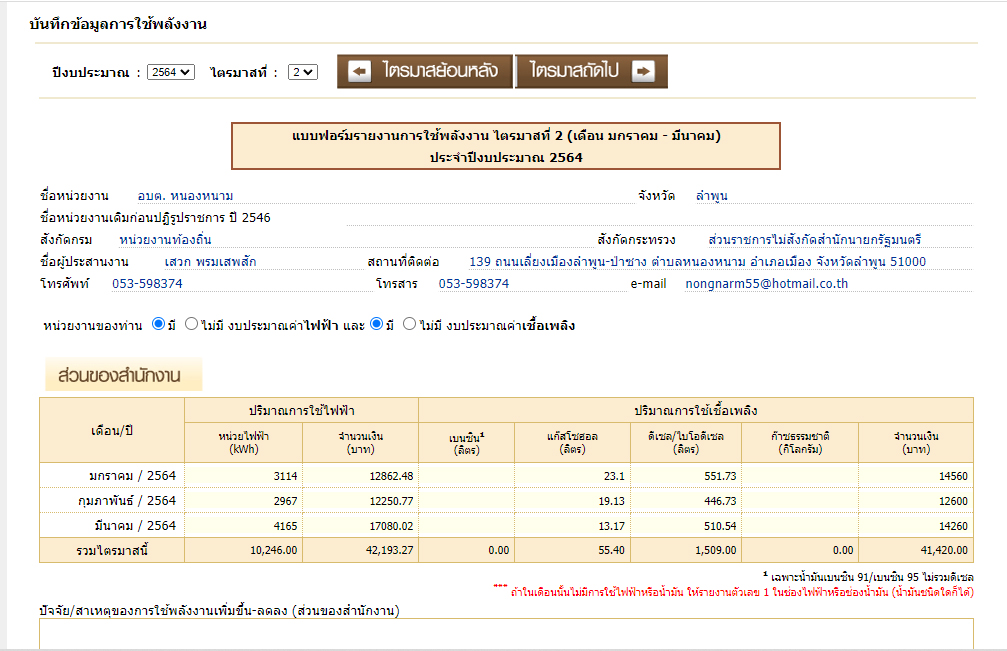
Task: Click kWh field with 2967
Action: coord(243,501)
